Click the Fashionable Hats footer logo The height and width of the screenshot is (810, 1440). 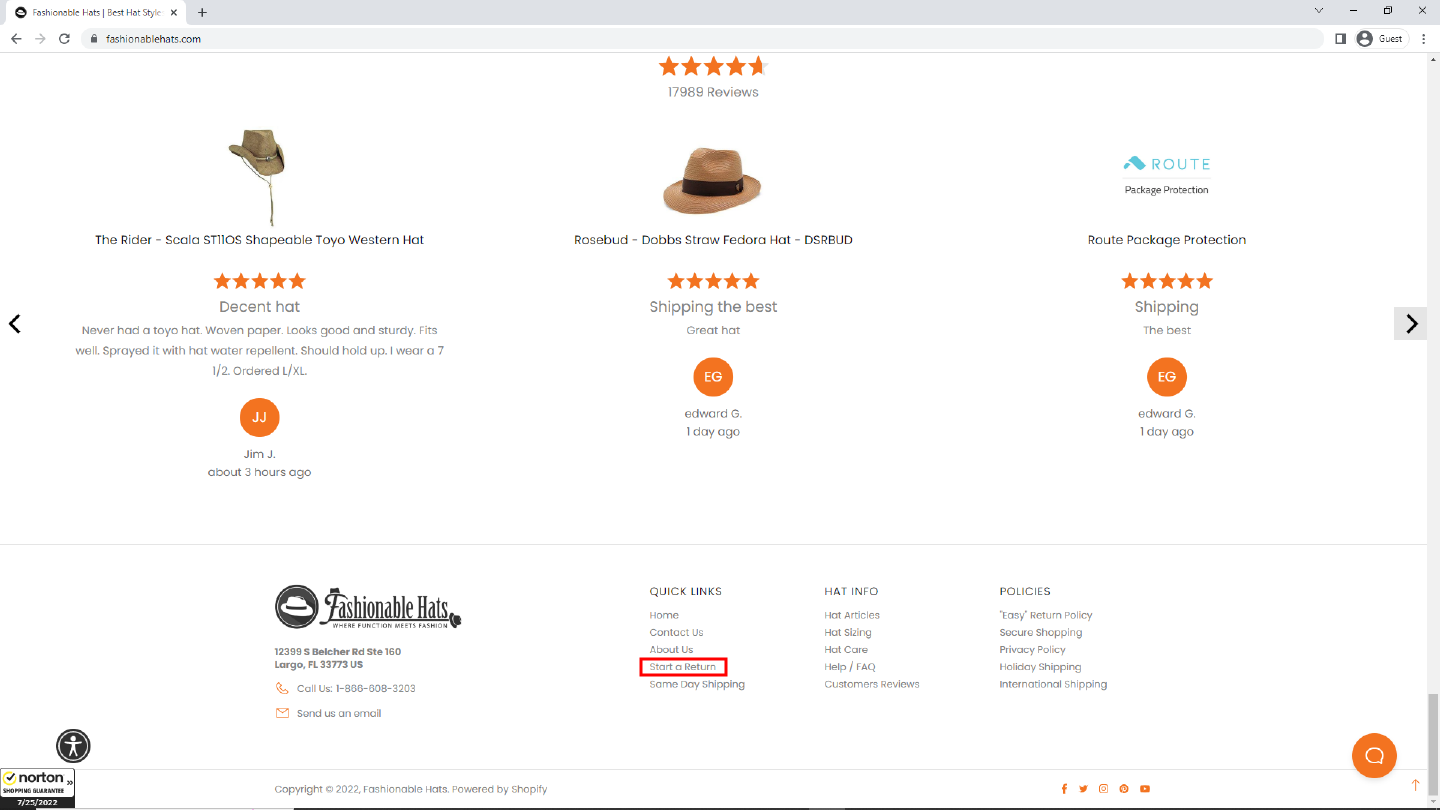[x=368, y=607]
